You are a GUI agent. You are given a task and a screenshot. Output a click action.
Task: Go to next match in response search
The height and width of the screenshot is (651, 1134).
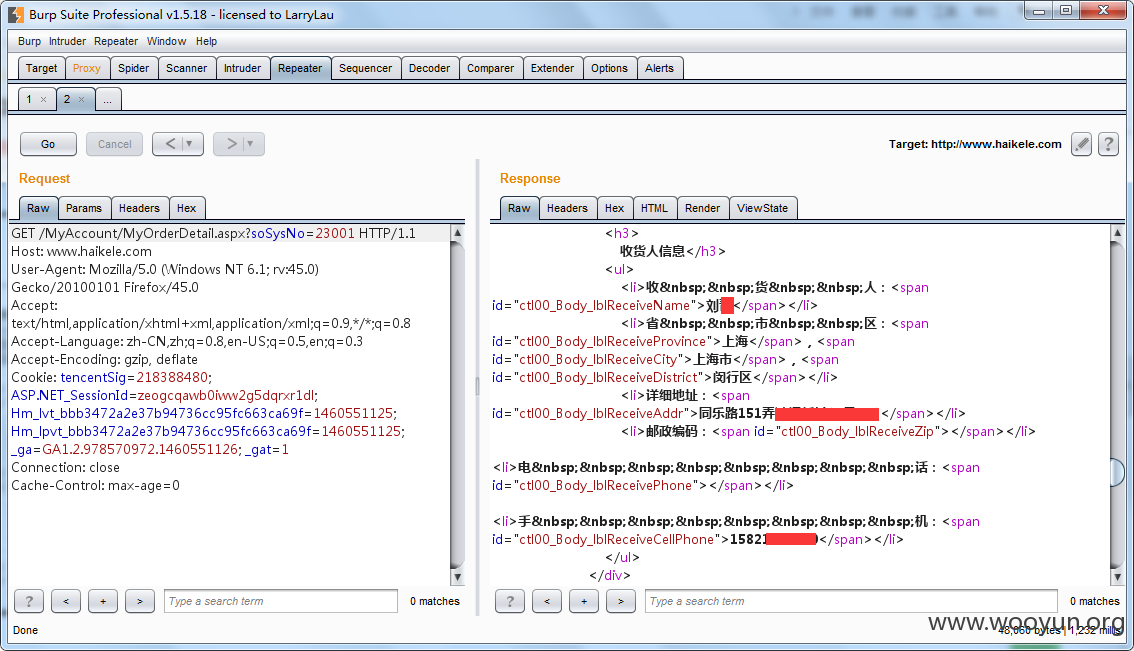[x=621, y=601]
